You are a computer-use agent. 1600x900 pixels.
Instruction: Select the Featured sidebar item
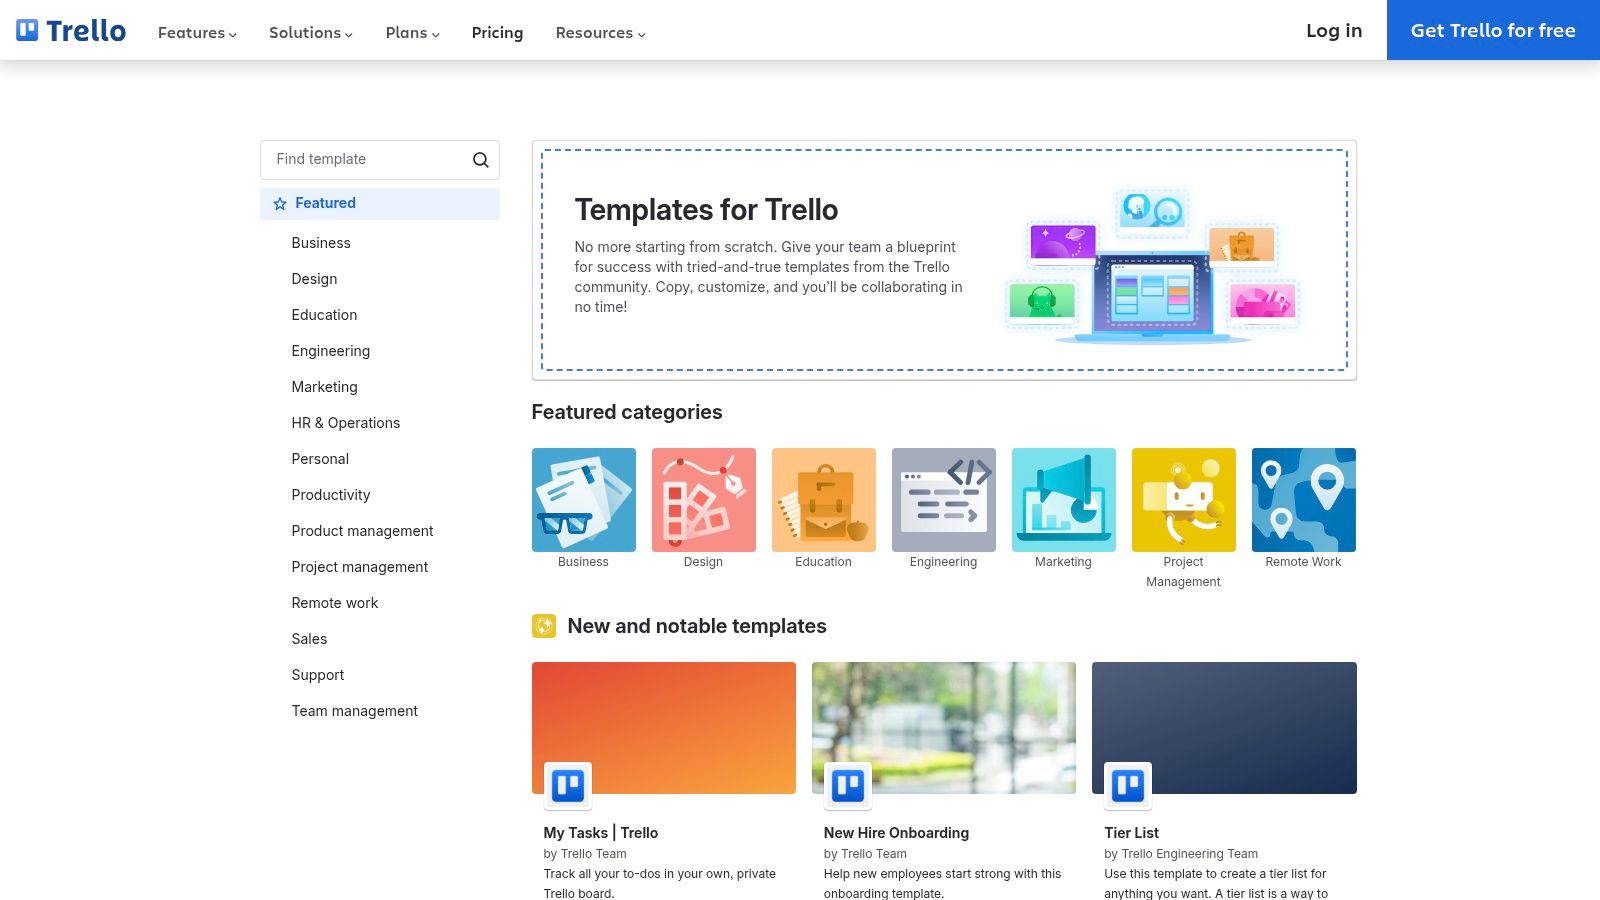click(380, 204)
